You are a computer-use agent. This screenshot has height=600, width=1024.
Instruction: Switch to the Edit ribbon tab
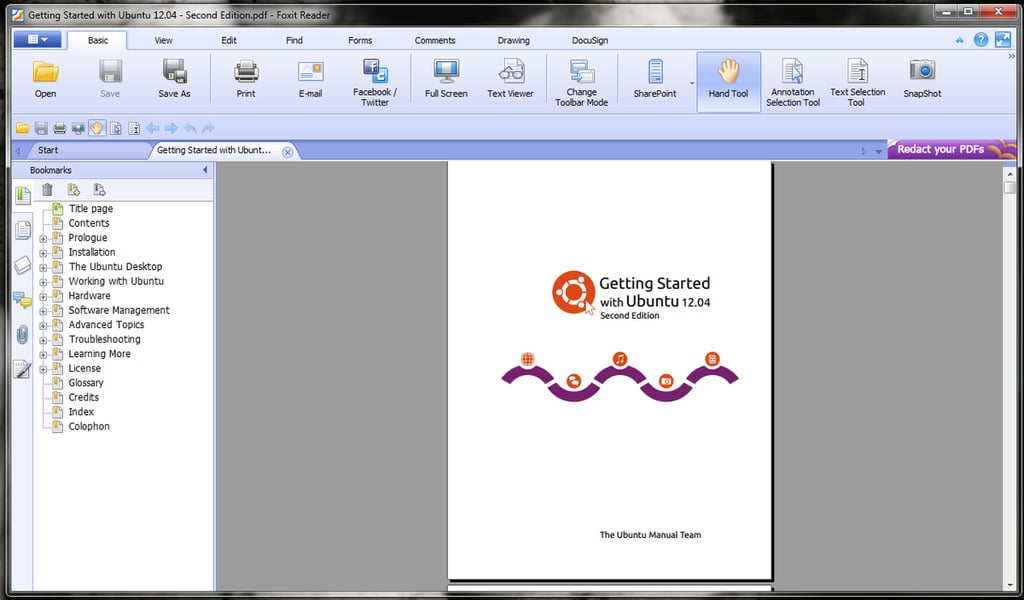click(x=229, y=40)
